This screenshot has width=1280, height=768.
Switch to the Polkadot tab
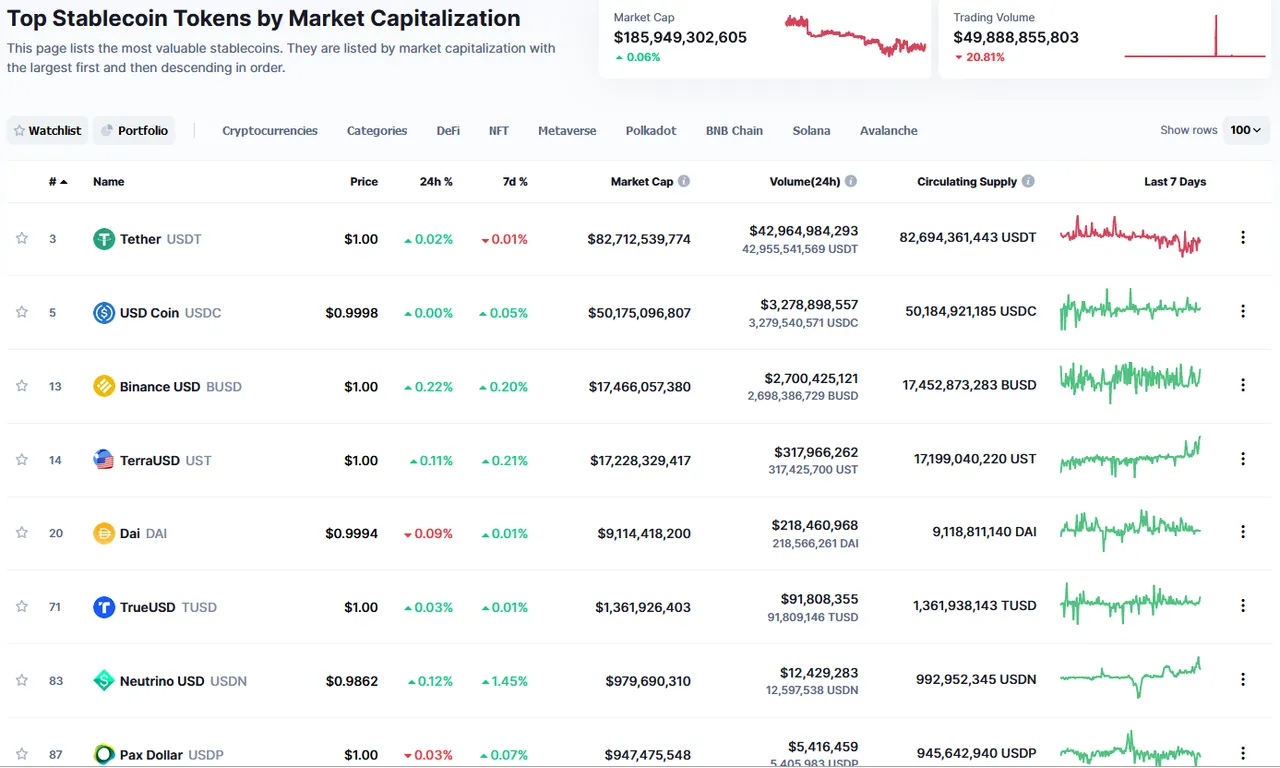point(651,130)
